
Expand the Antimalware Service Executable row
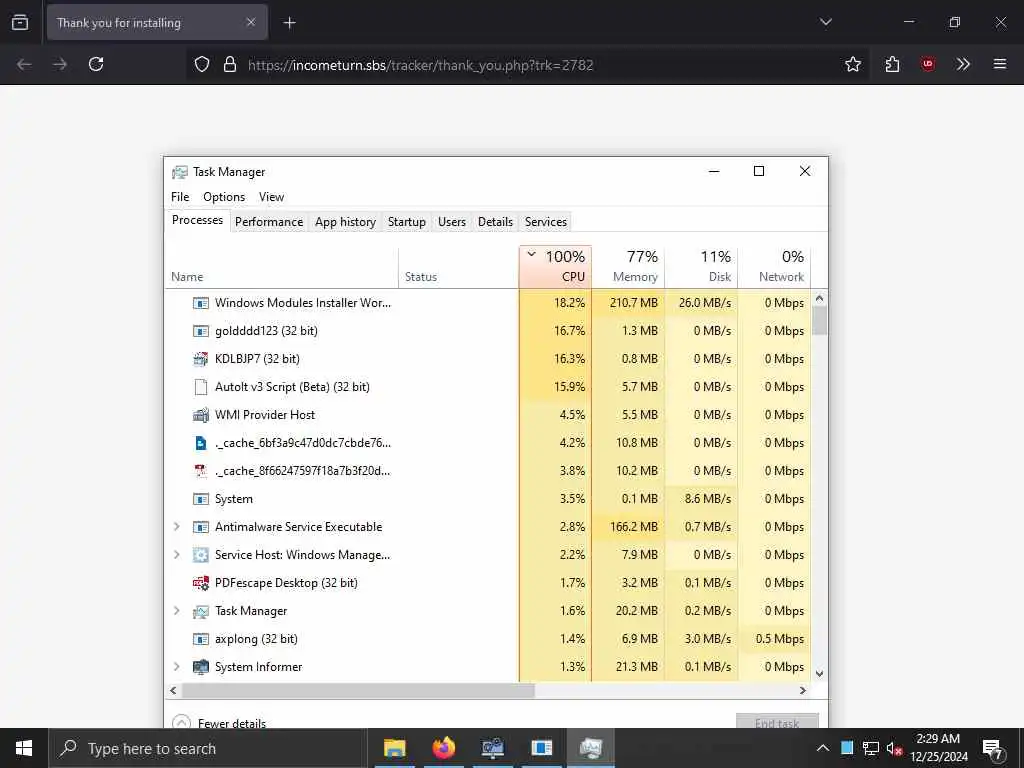click(x=176, y=526)
